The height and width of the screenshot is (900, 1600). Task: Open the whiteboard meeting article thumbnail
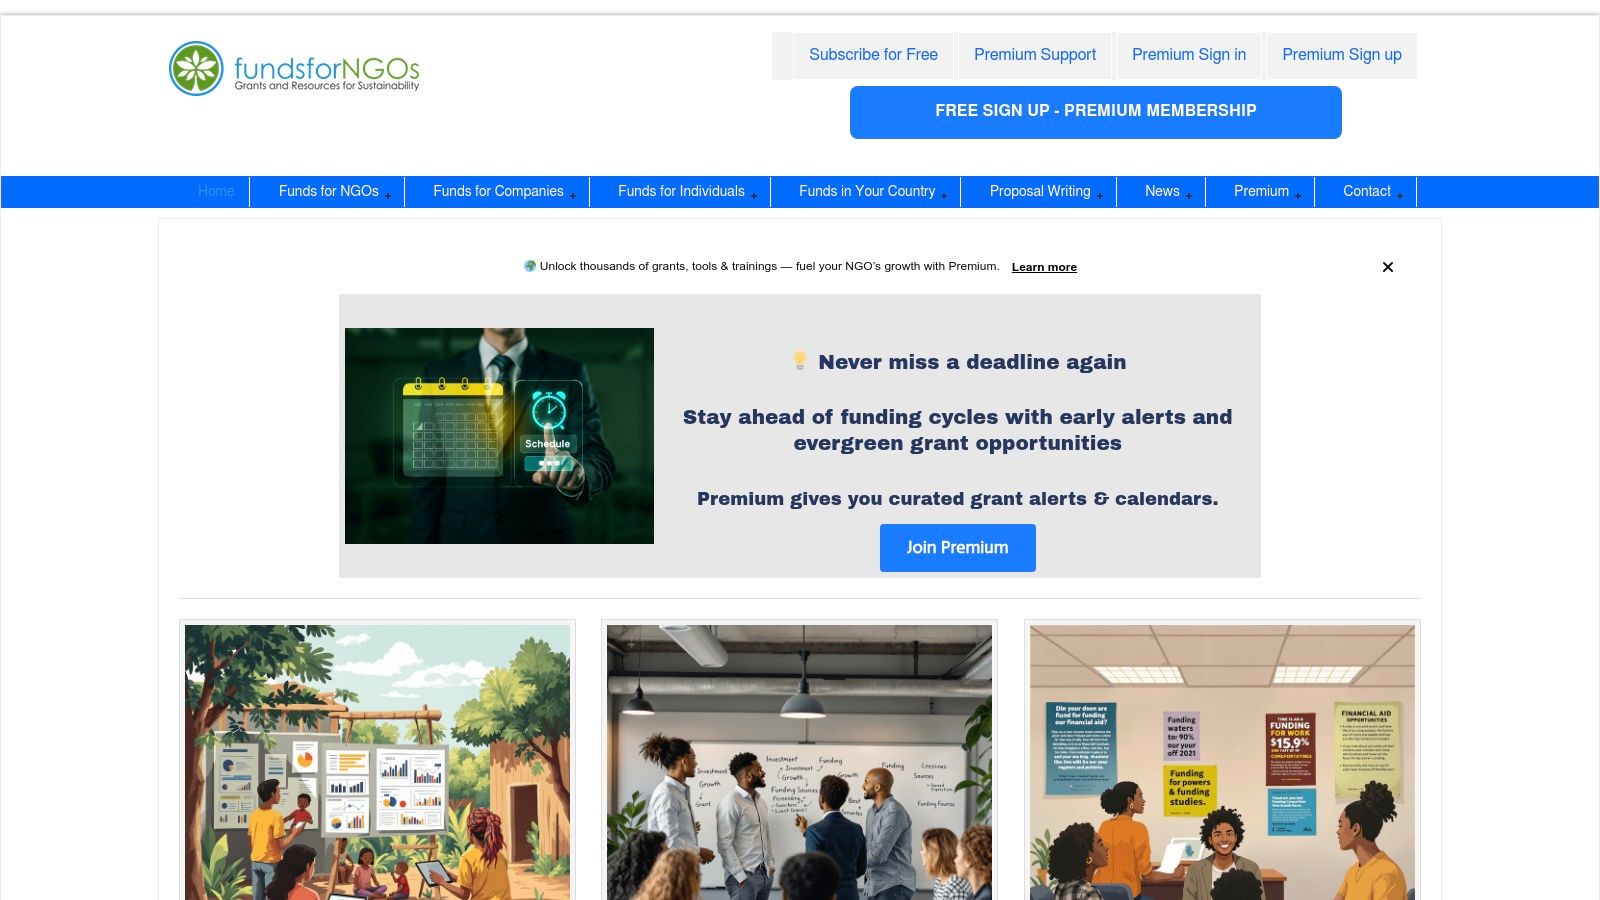pyautogui.click(x=799, y=762)
